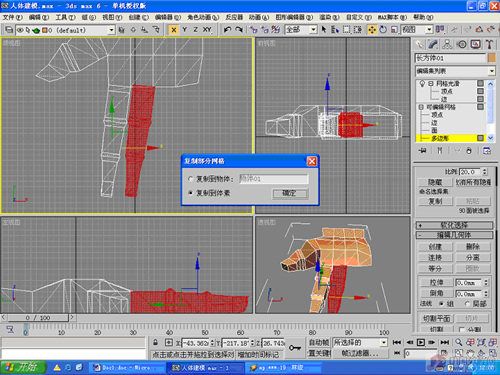Select the arrow Select Object tool
Viewport: 500px width, 375px height.
324,30
